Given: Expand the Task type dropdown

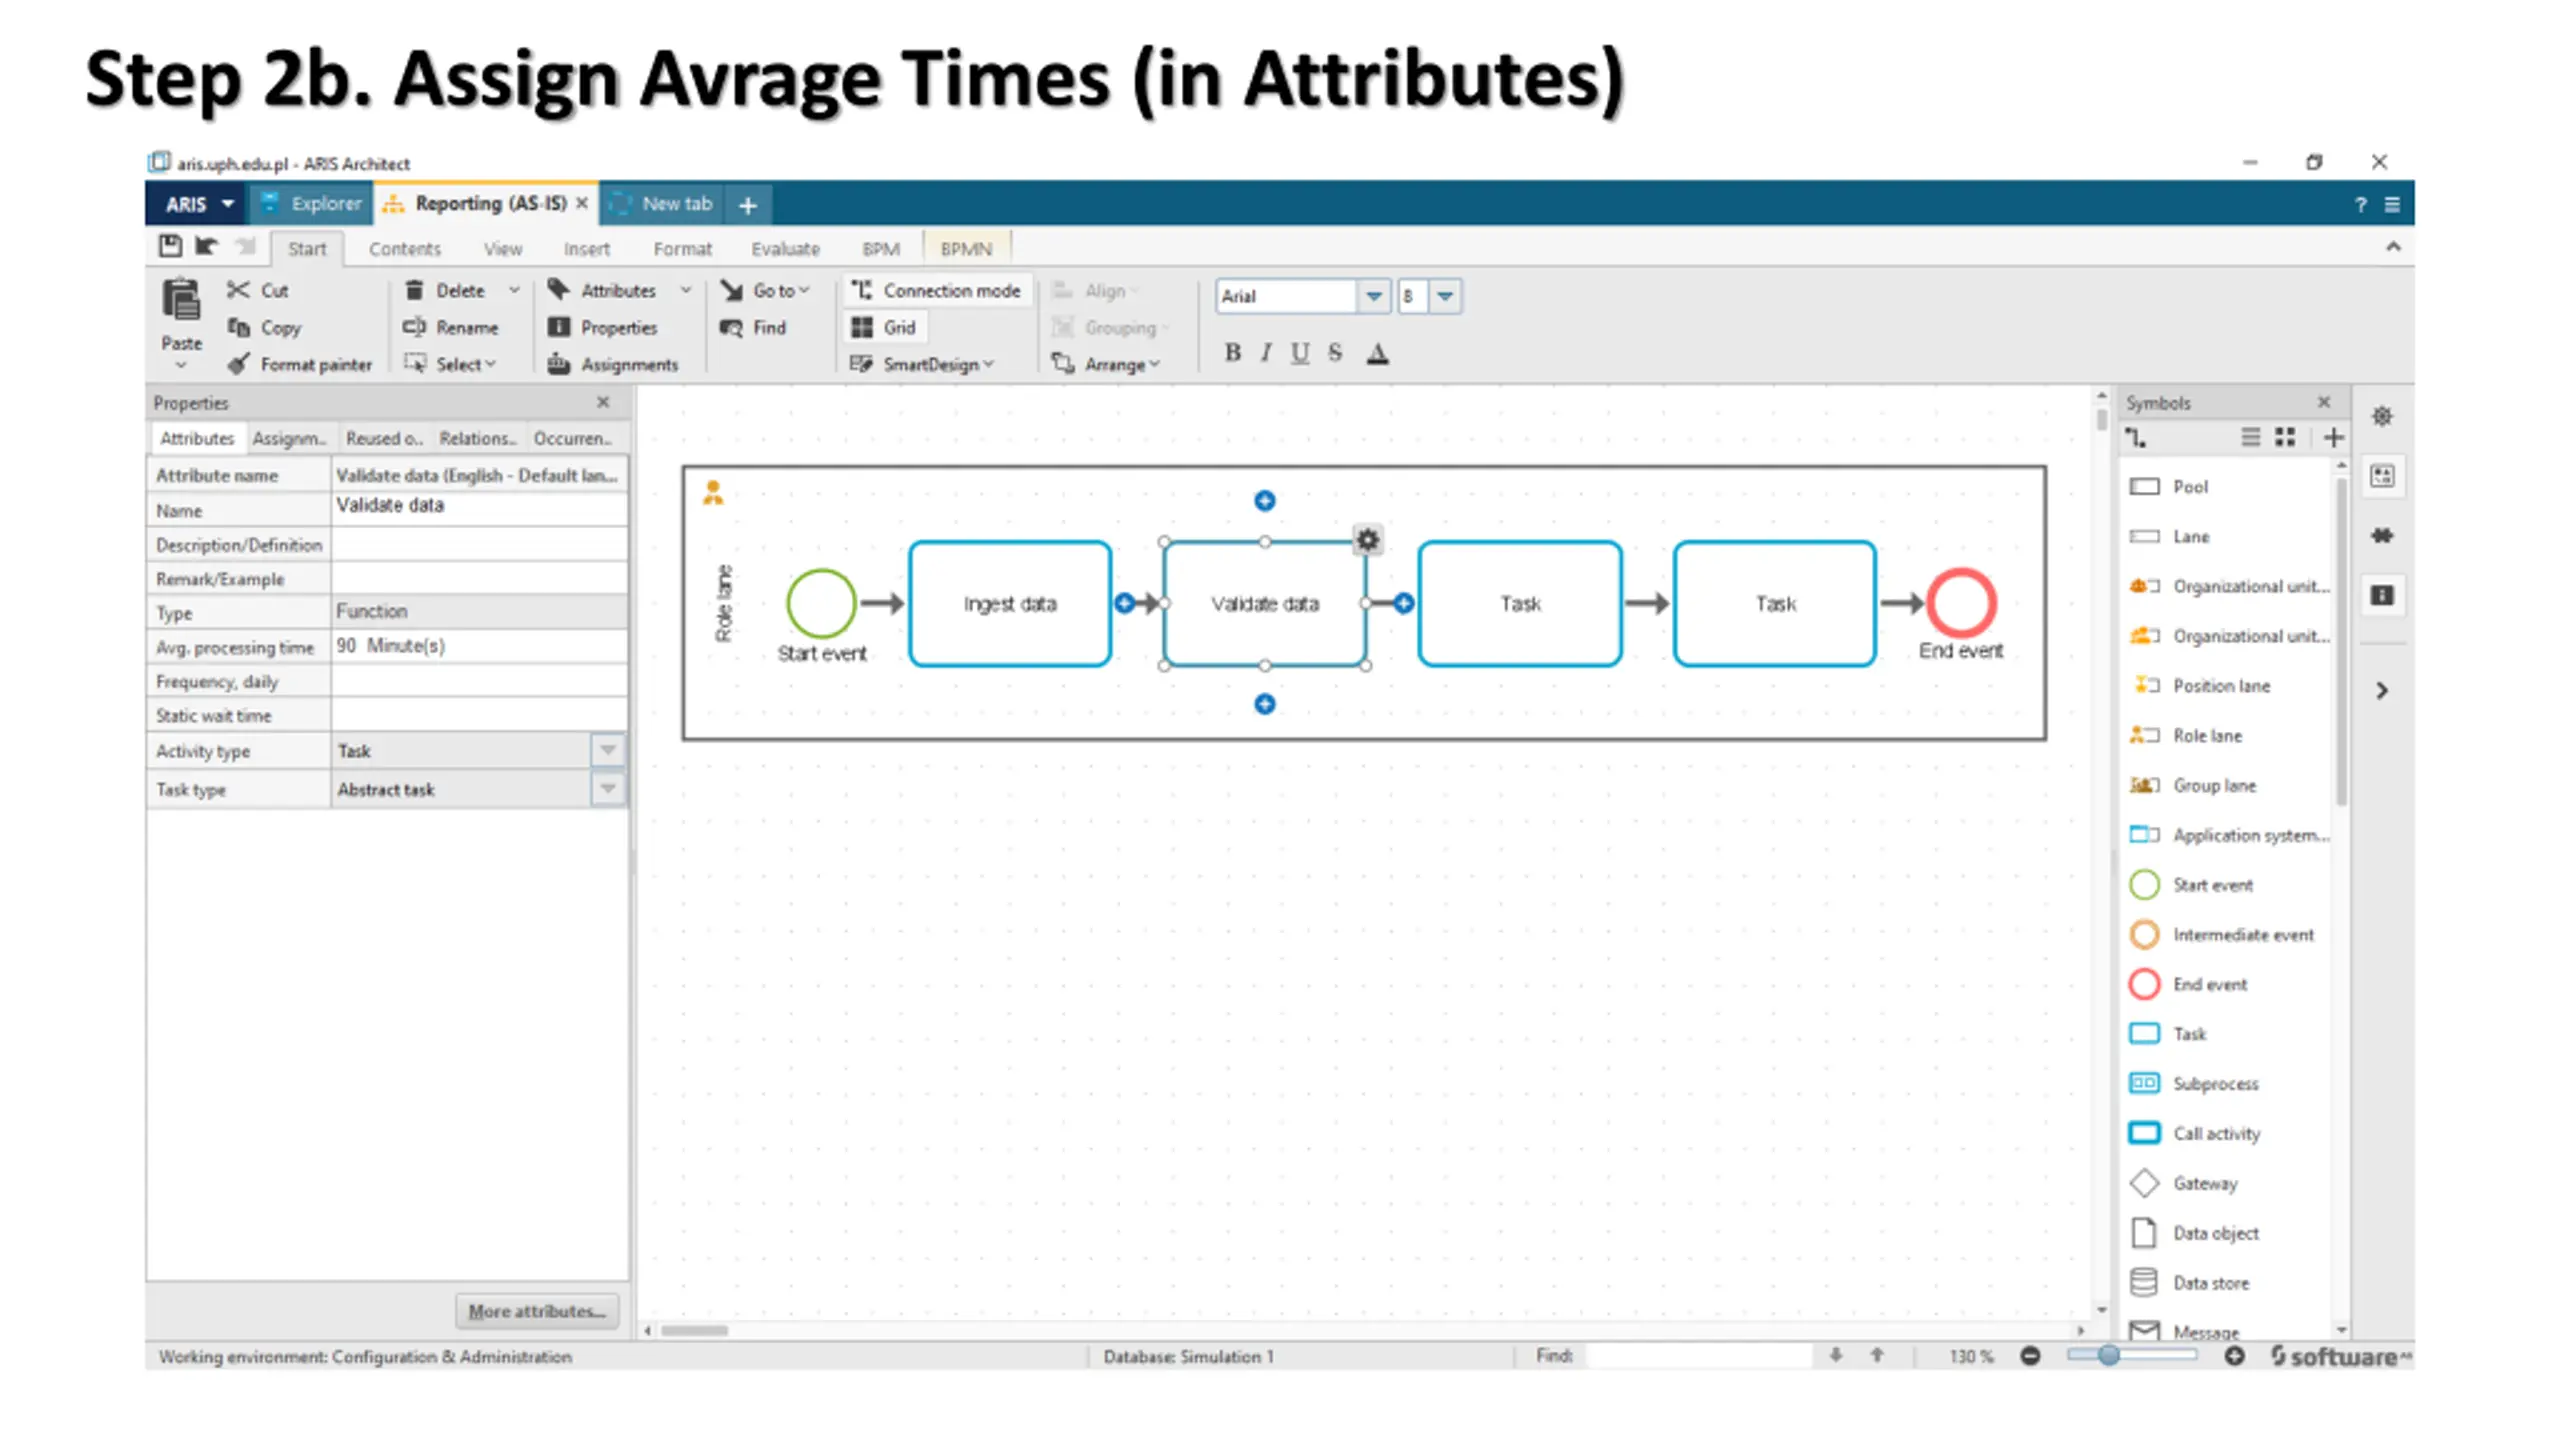Looking at the screenshot, I should point(607,789).
